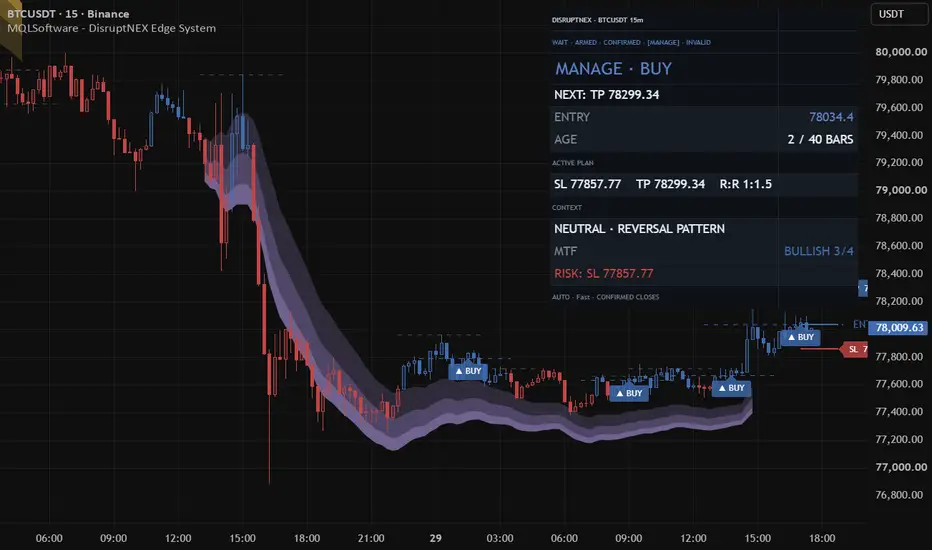This screenshot has height=550, width=932.
Task: Click the R:R 1:1.5 ratio text
Action: tap(745, 184)
